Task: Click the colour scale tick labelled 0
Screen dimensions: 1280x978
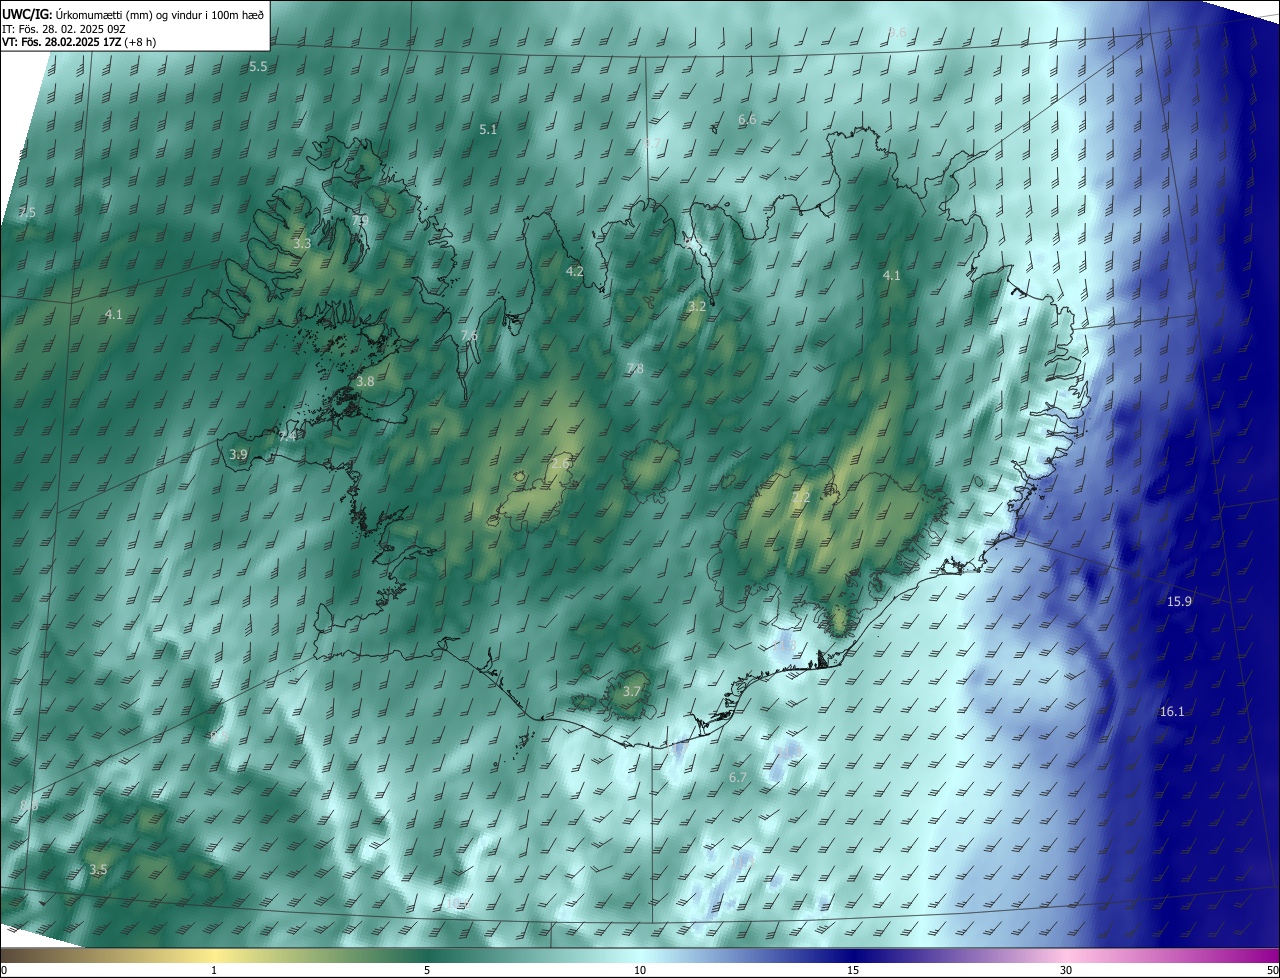Action: tap(4, 970)
